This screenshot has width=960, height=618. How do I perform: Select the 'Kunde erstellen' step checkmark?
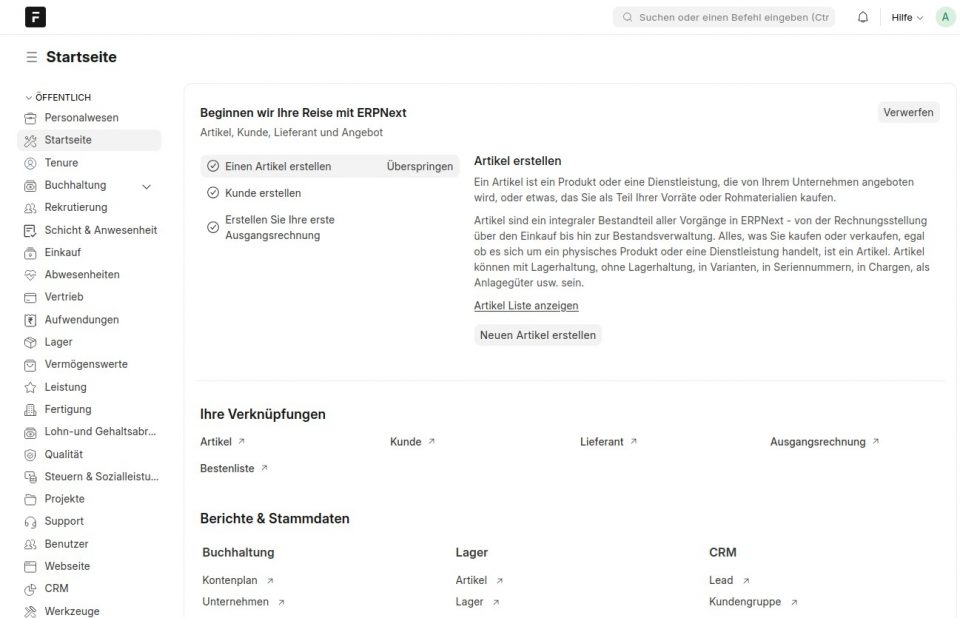213,193
